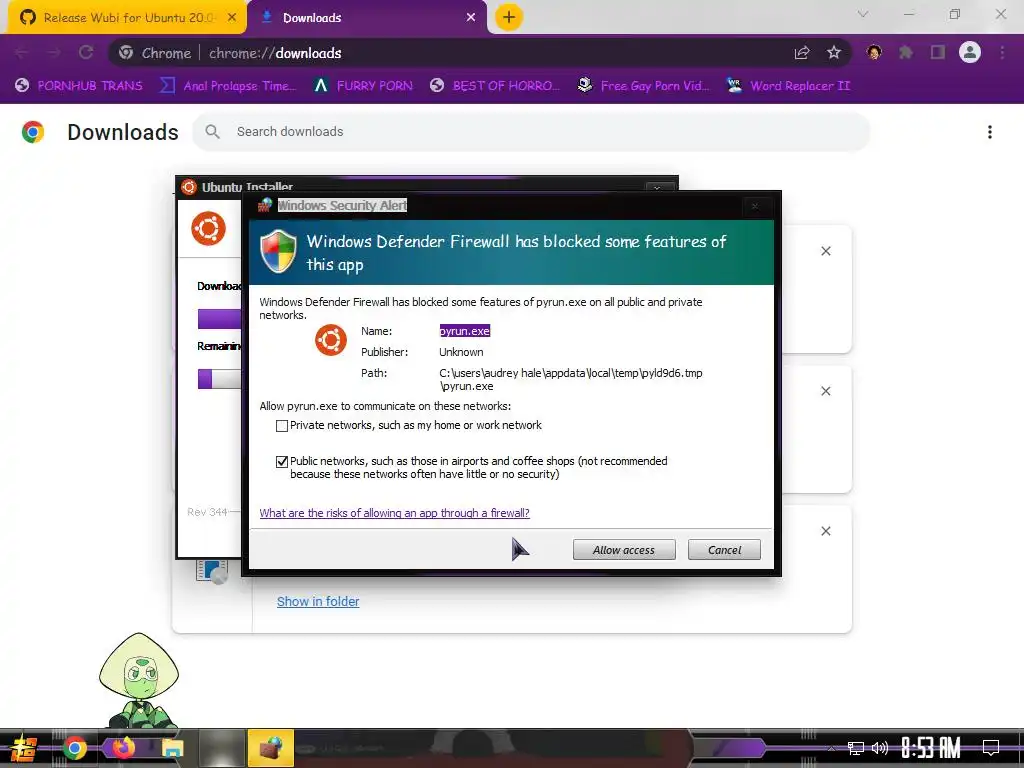The image size is (1024, 768).
Task: Go back with the browser back arrow
Action: pos(22,53)
